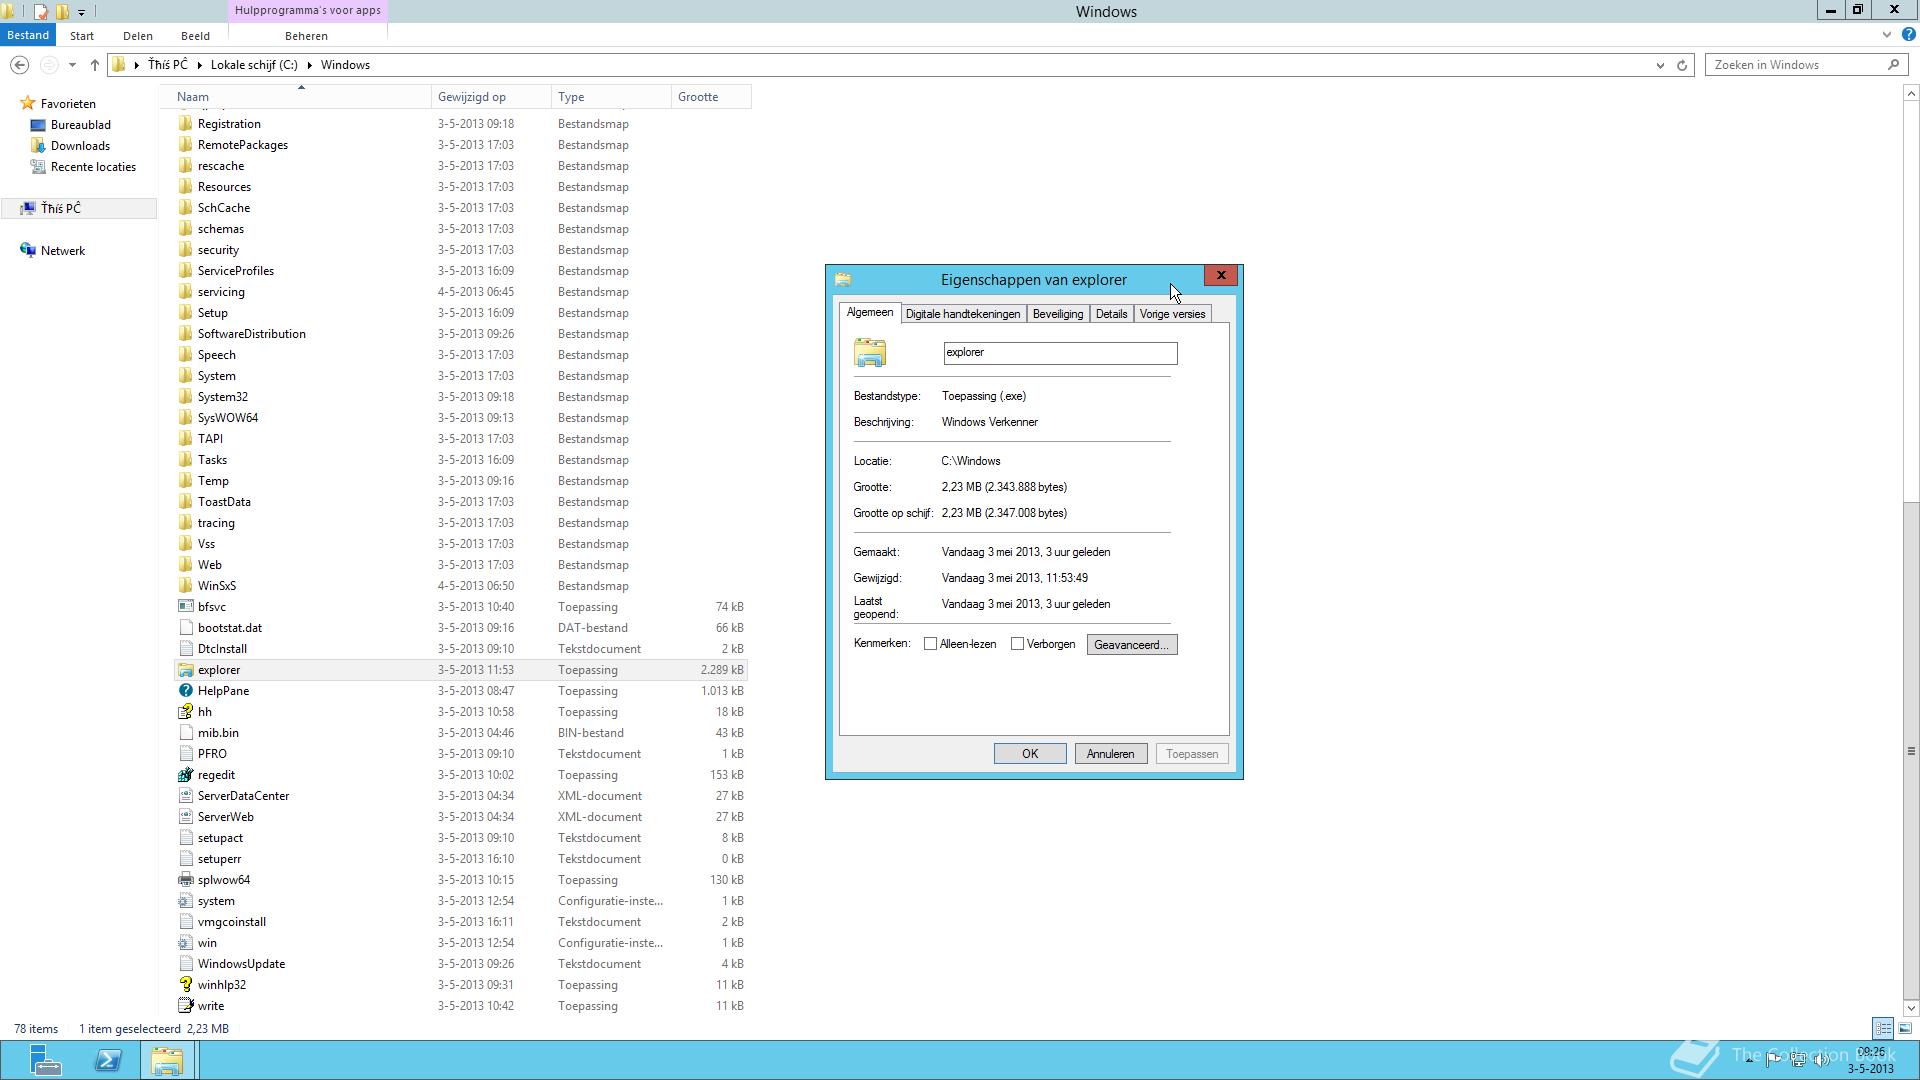The image size is (1920, 1080).
Task: Click OK in the properties dialog
Action: pyautogui.click(x=1030, y=754)
